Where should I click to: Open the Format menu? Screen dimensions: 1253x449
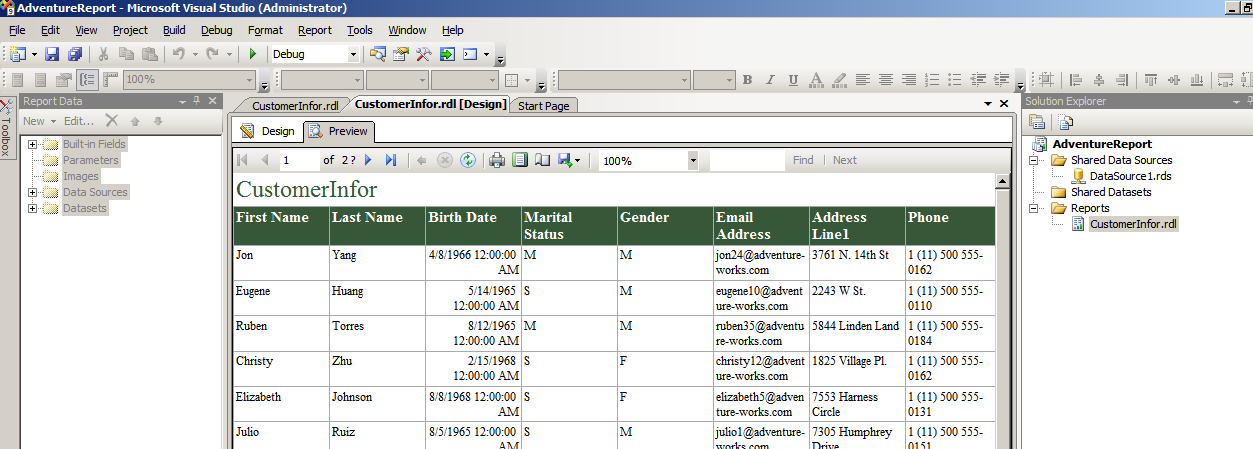point(265,30)
